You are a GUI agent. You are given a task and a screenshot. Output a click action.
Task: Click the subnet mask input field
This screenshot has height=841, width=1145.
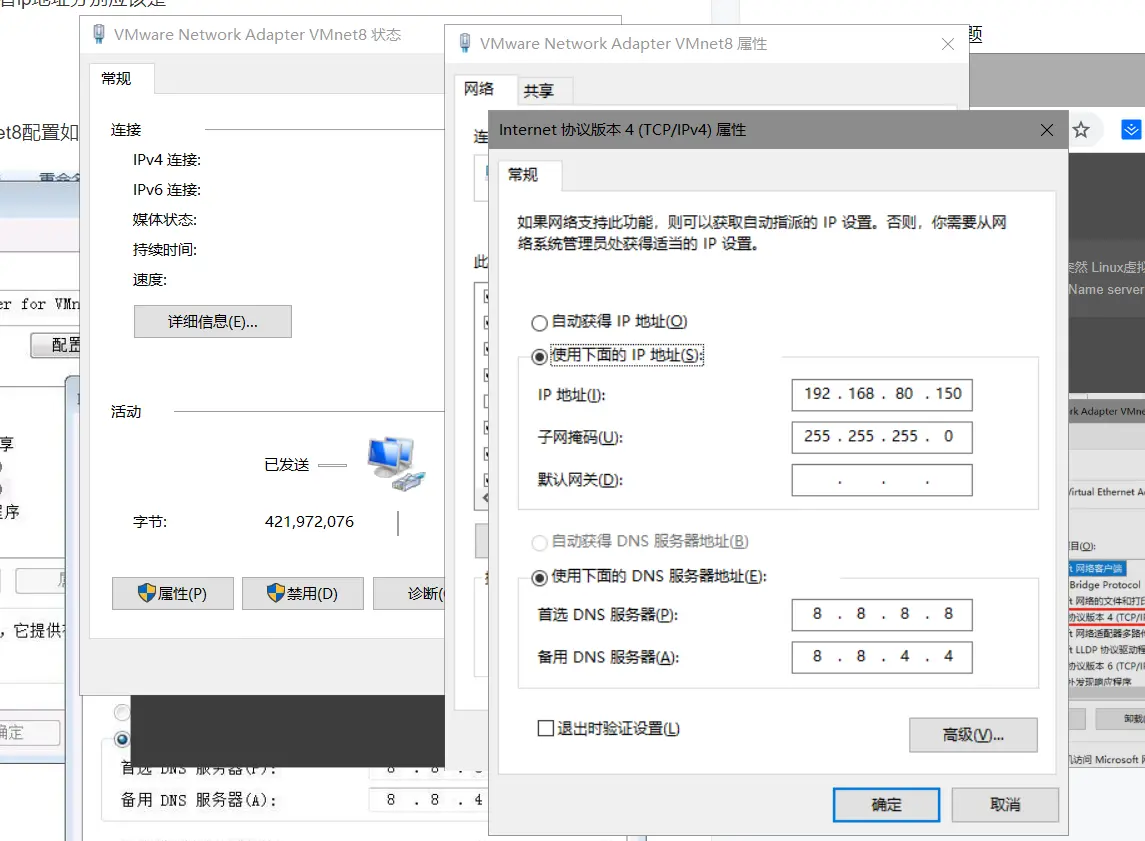[881, 437]
